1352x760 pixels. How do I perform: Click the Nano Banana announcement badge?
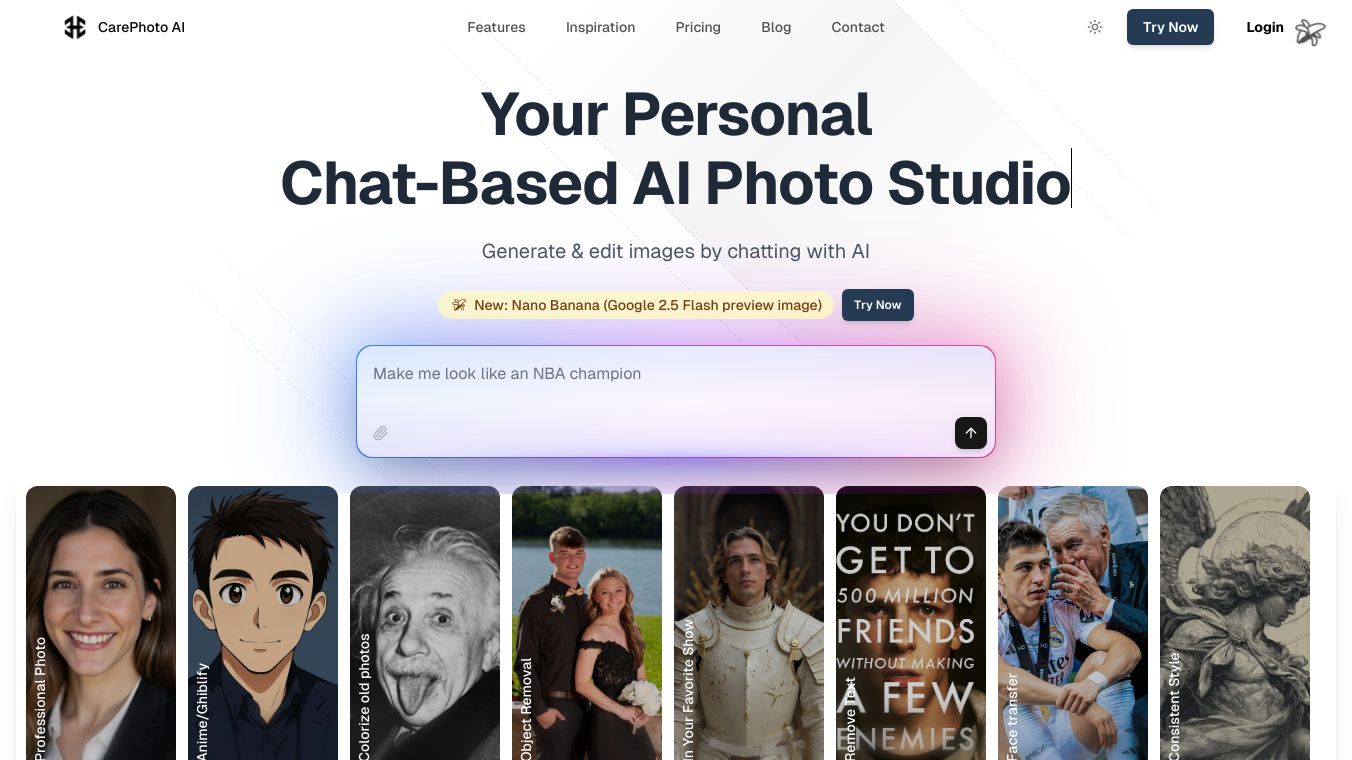pyautogui.click(x=636, y=305)
